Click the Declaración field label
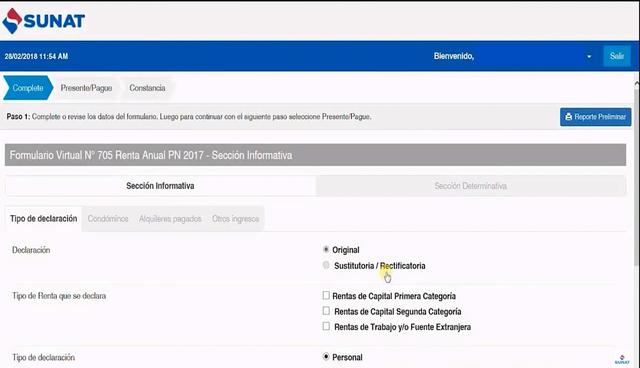 click(31, 250)
